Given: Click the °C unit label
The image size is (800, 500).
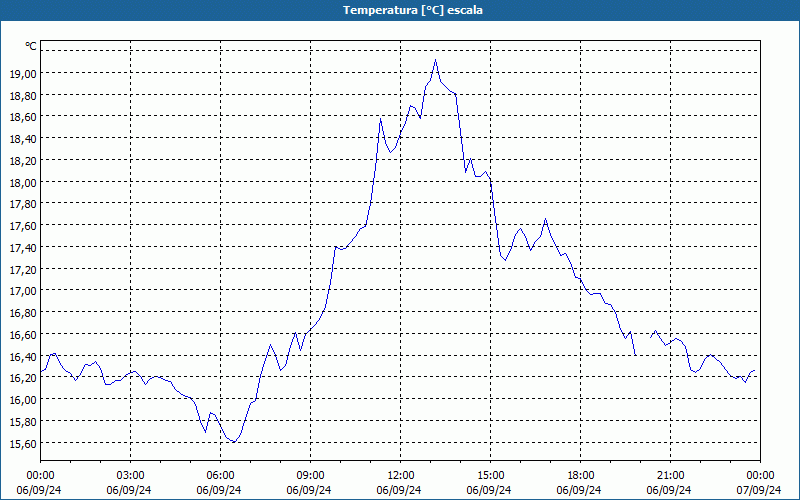Looking at the screenshot, I should click(x=31, y=46).
